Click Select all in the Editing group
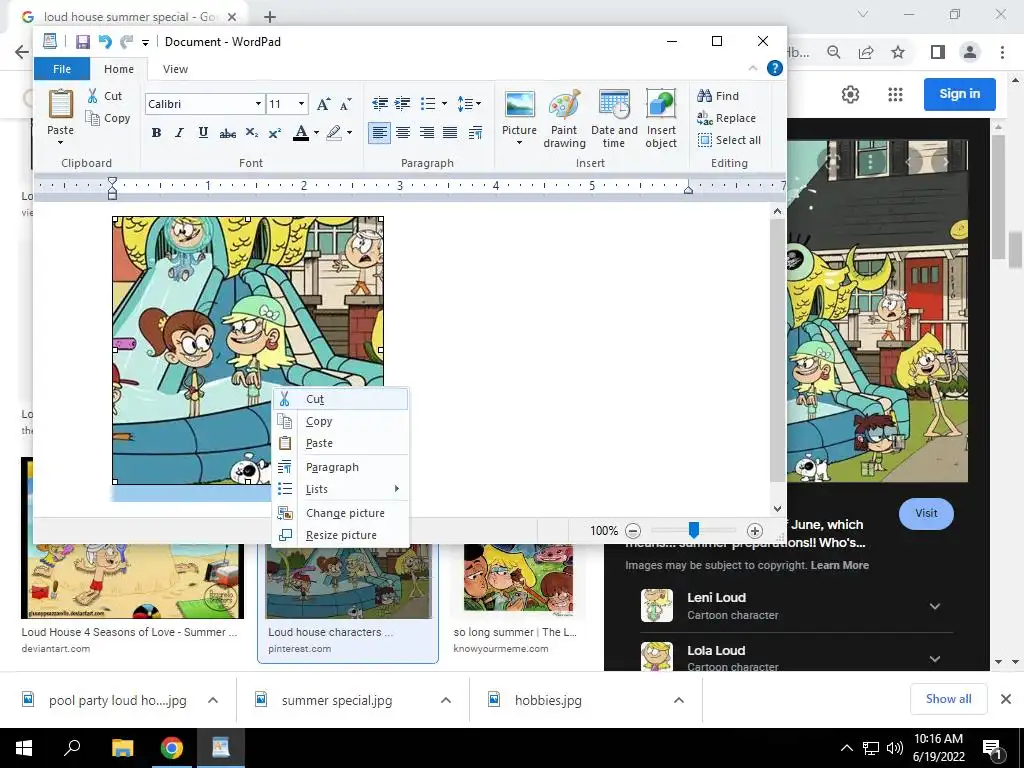 729,140
